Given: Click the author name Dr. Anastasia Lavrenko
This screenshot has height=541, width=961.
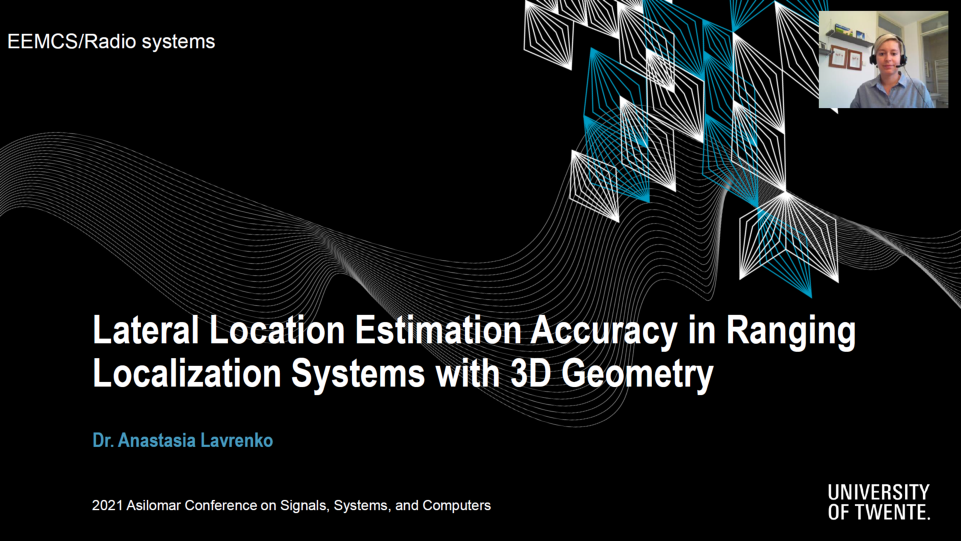Looking at the screenshot, I should click(183, 440).
